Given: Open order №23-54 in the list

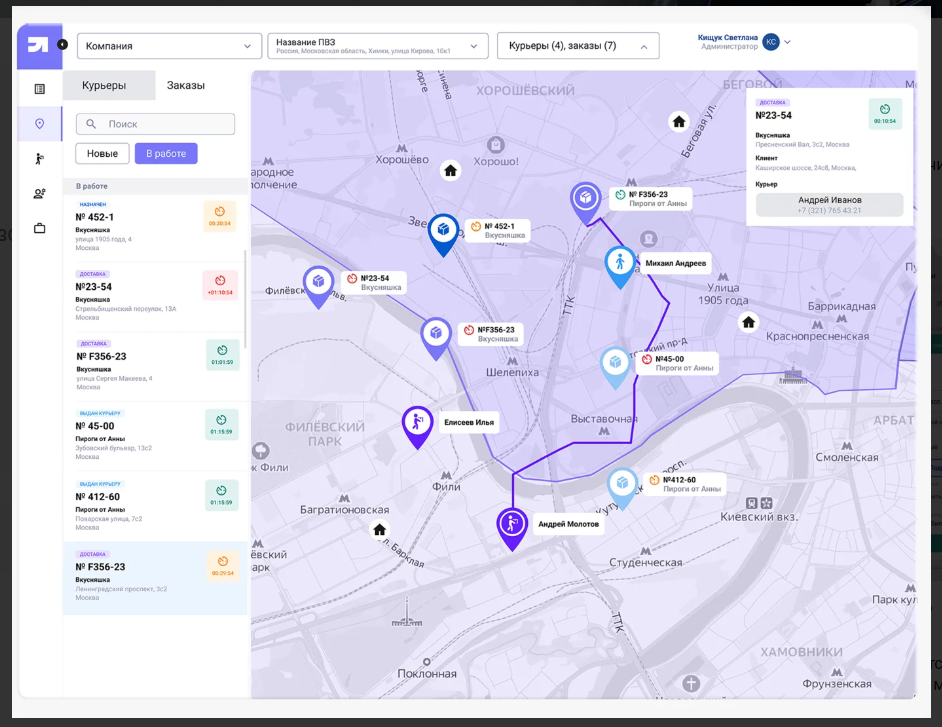Looking at the screenshot, I should point(155,297).
